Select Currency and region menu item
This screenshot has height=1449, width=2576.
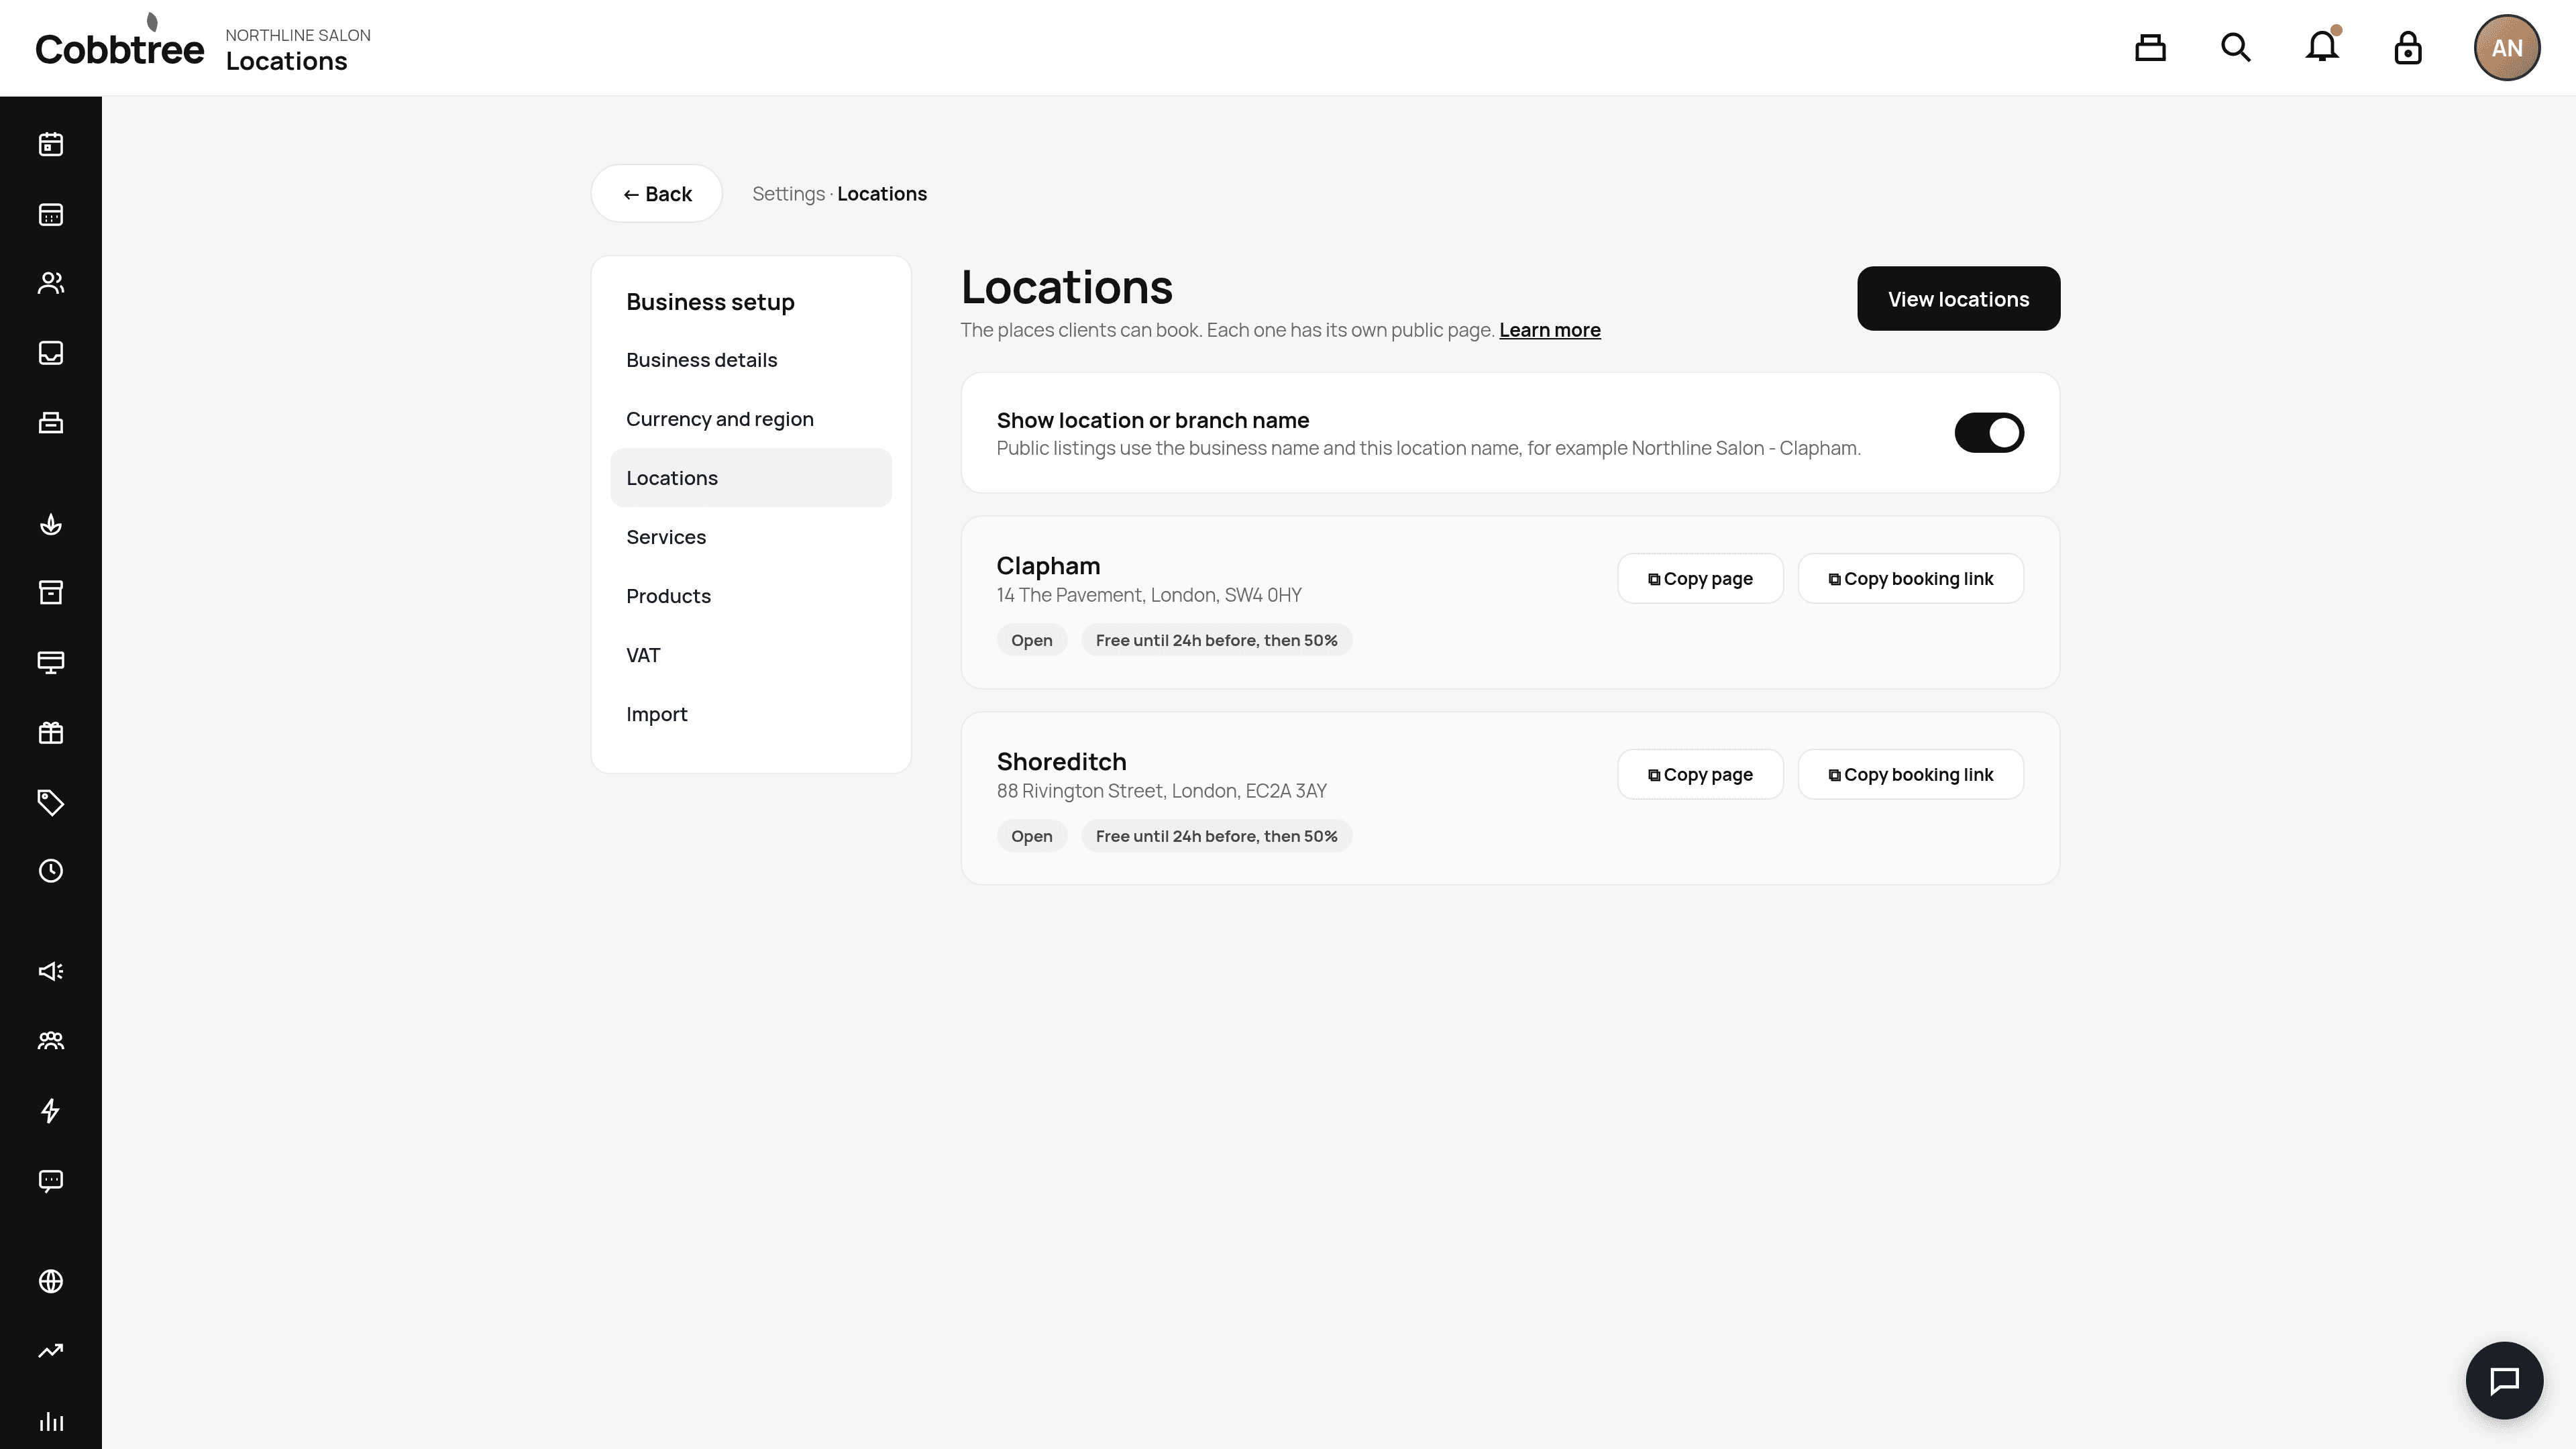[x=751, y=419]
